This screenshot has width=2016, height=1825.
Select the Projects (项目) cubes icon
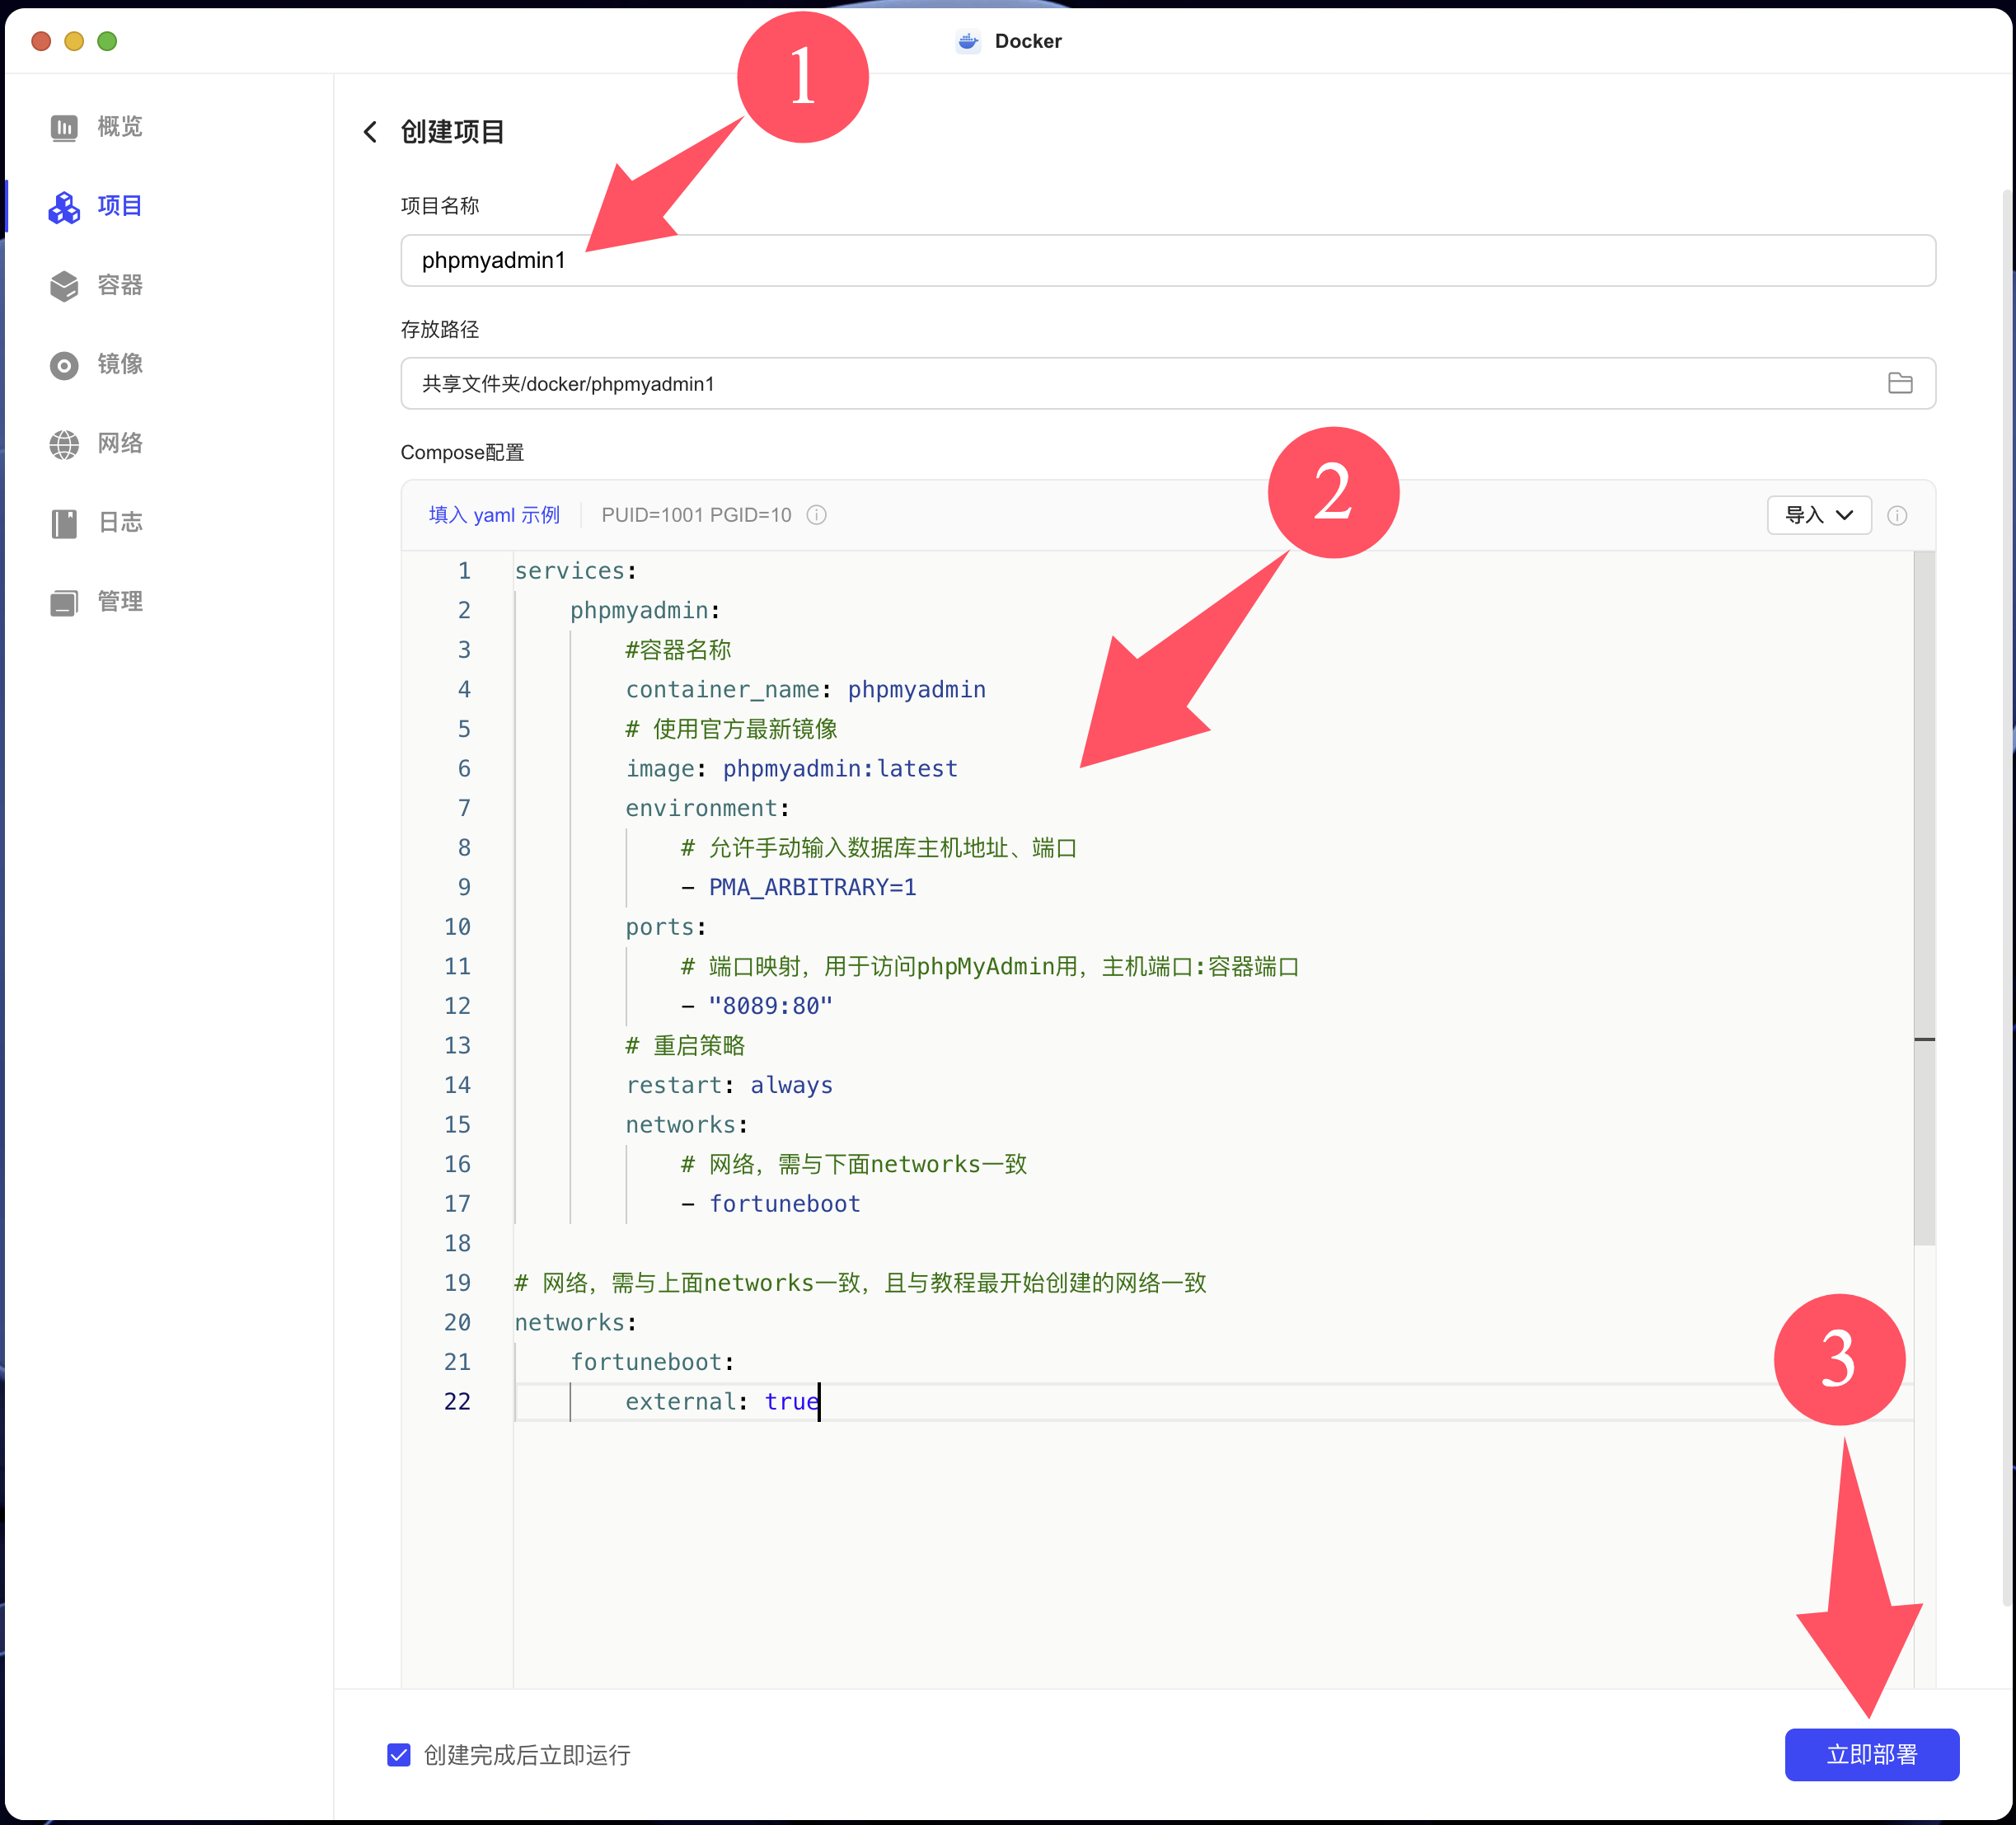pyautogui.click(x=64, y=206)
